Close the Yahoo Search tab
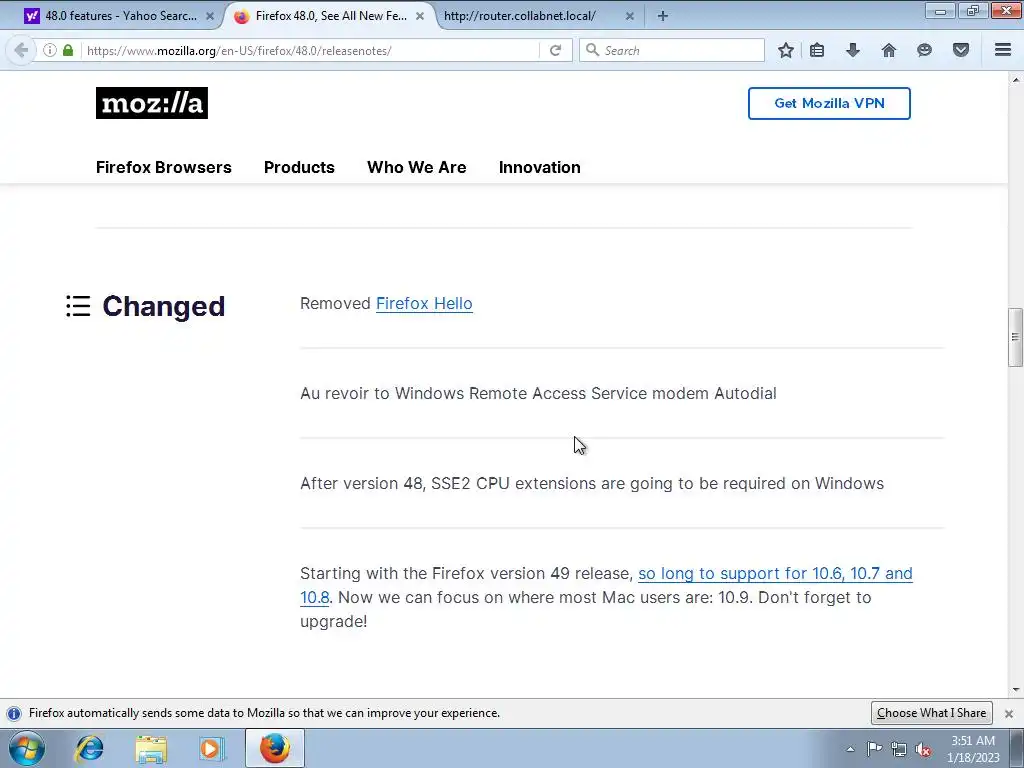Viewport: 1024px width, 768px height. pos(210,16)
